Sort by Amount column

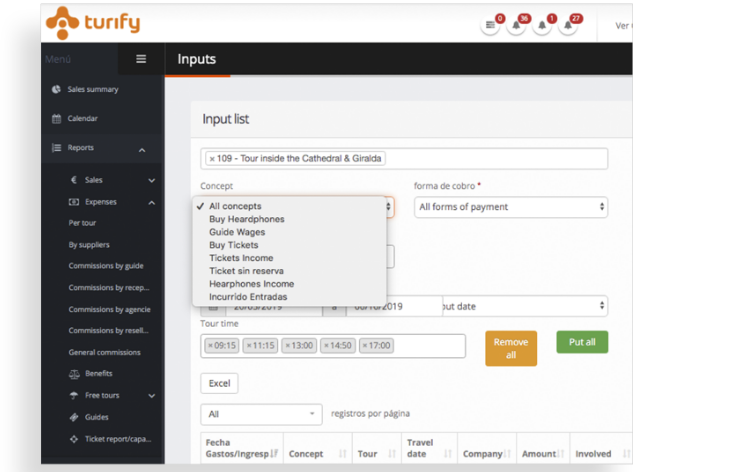(x=543, y=448)
